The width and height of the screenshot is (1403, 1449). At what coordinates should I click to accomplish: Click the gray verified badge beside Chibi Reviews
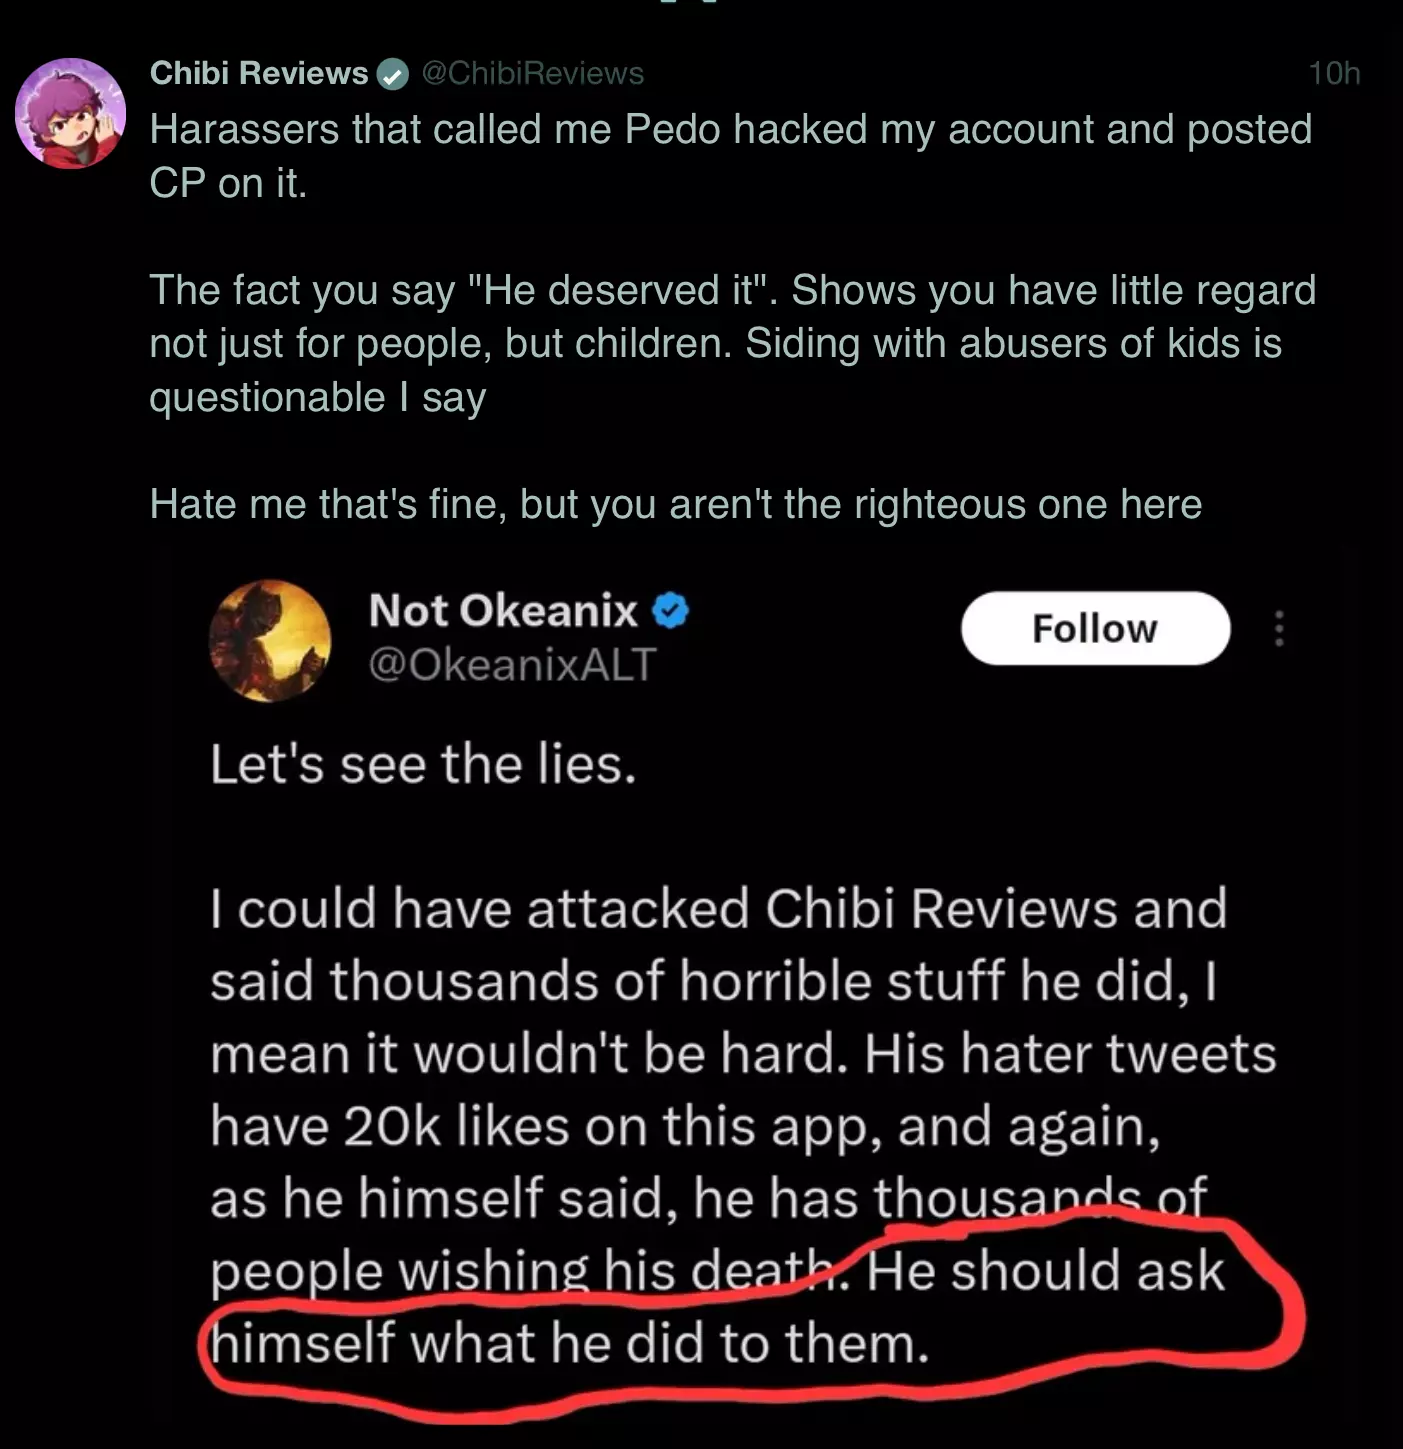tap(392, 74)
